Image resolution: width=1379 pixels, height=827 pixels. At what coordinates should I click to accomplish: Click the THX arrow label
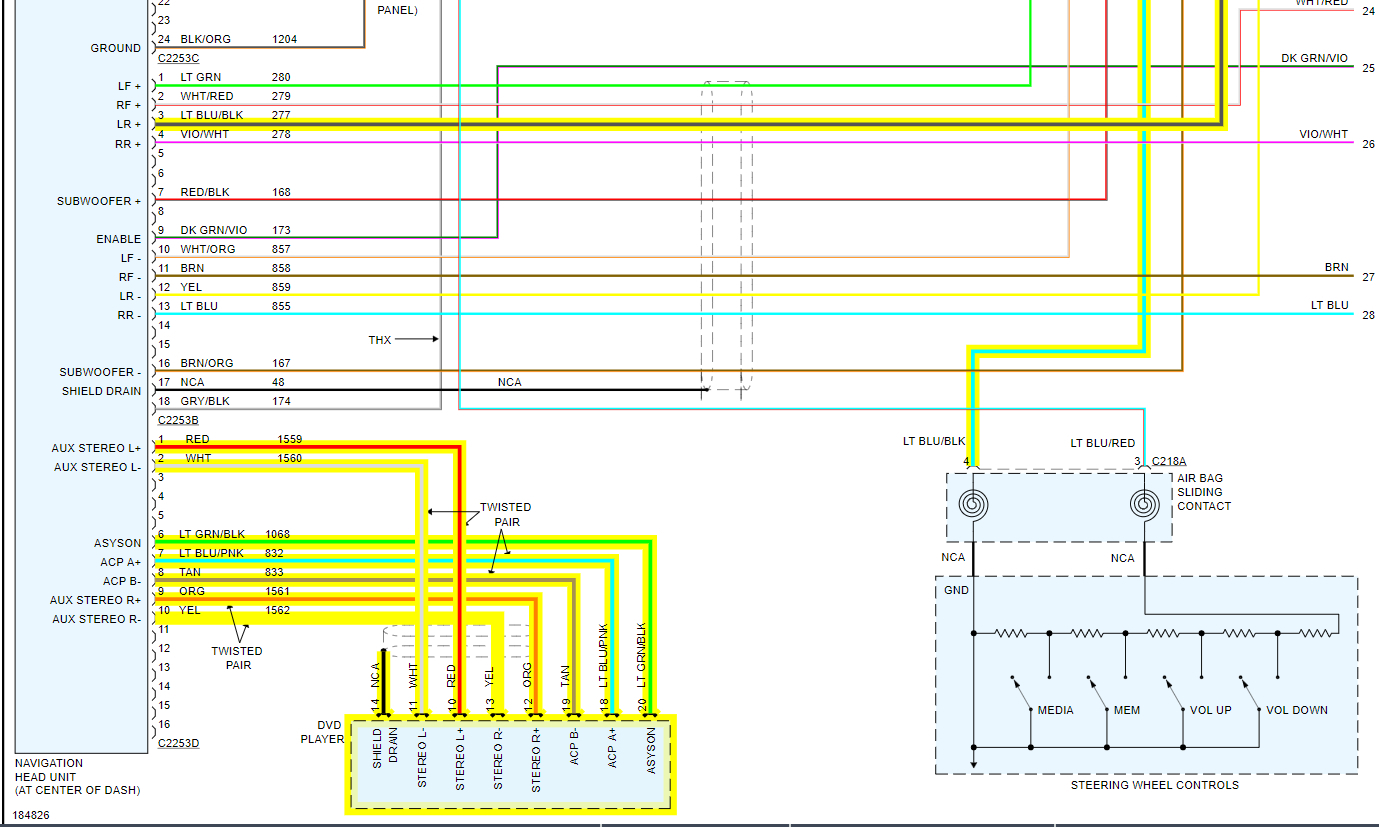click(403, 340)
